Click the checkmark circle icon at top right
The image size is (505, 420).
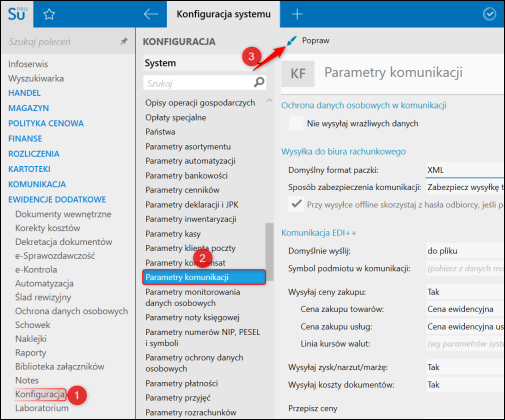pyautogui.click(x=489, y=14)
